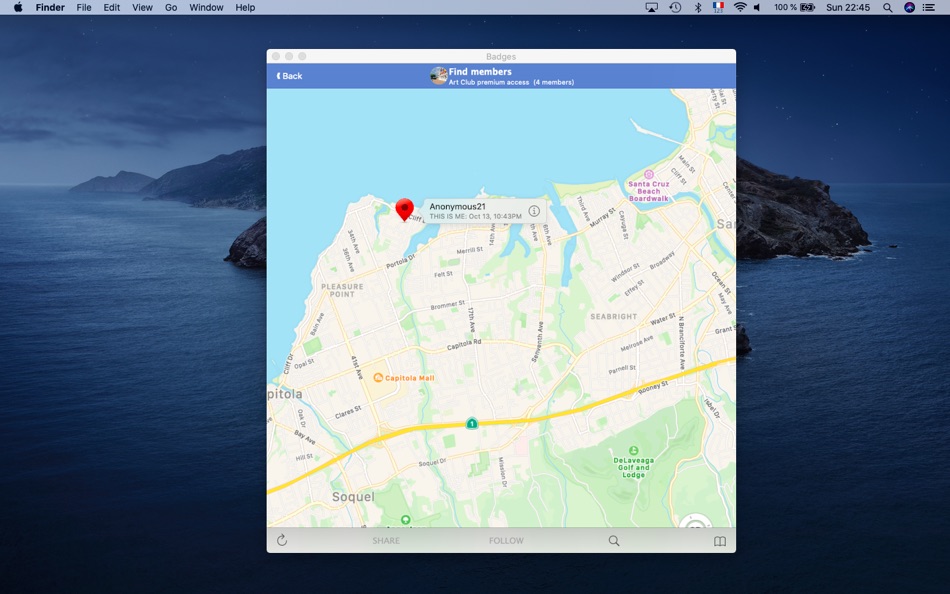950x594 pixels.
Task: Click the Santa Cruz Beach Boardwalk marker
Action: (x=649, y=175)
